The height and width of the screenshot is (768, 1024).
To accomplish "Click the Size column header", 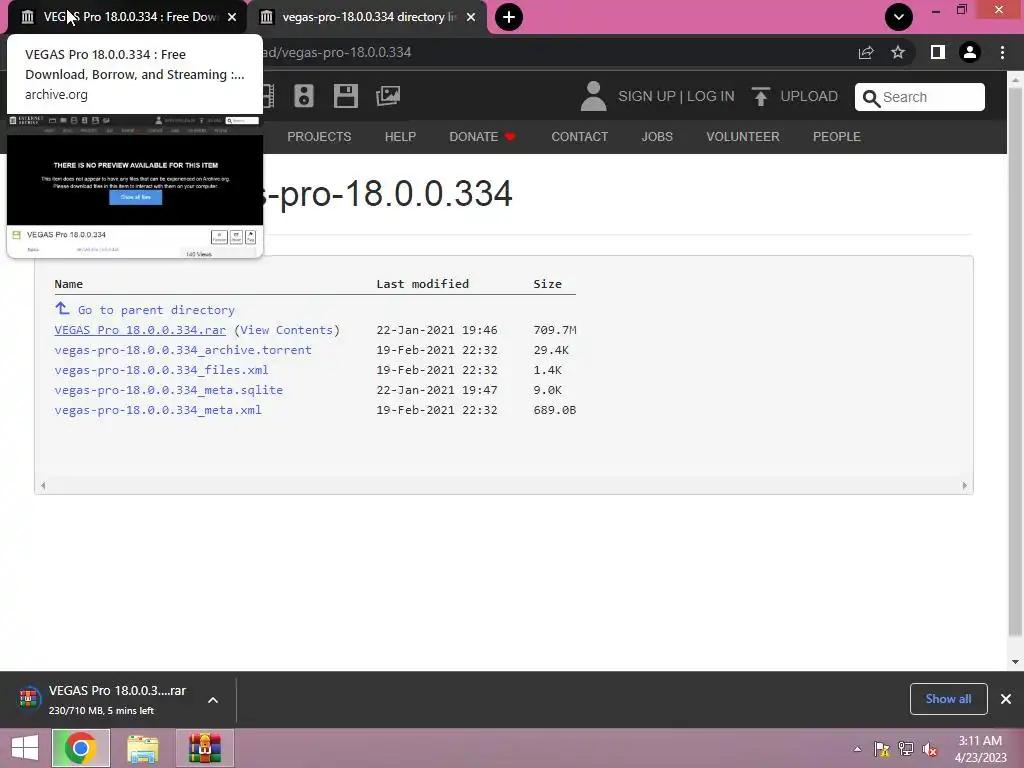I will [547, 283].
